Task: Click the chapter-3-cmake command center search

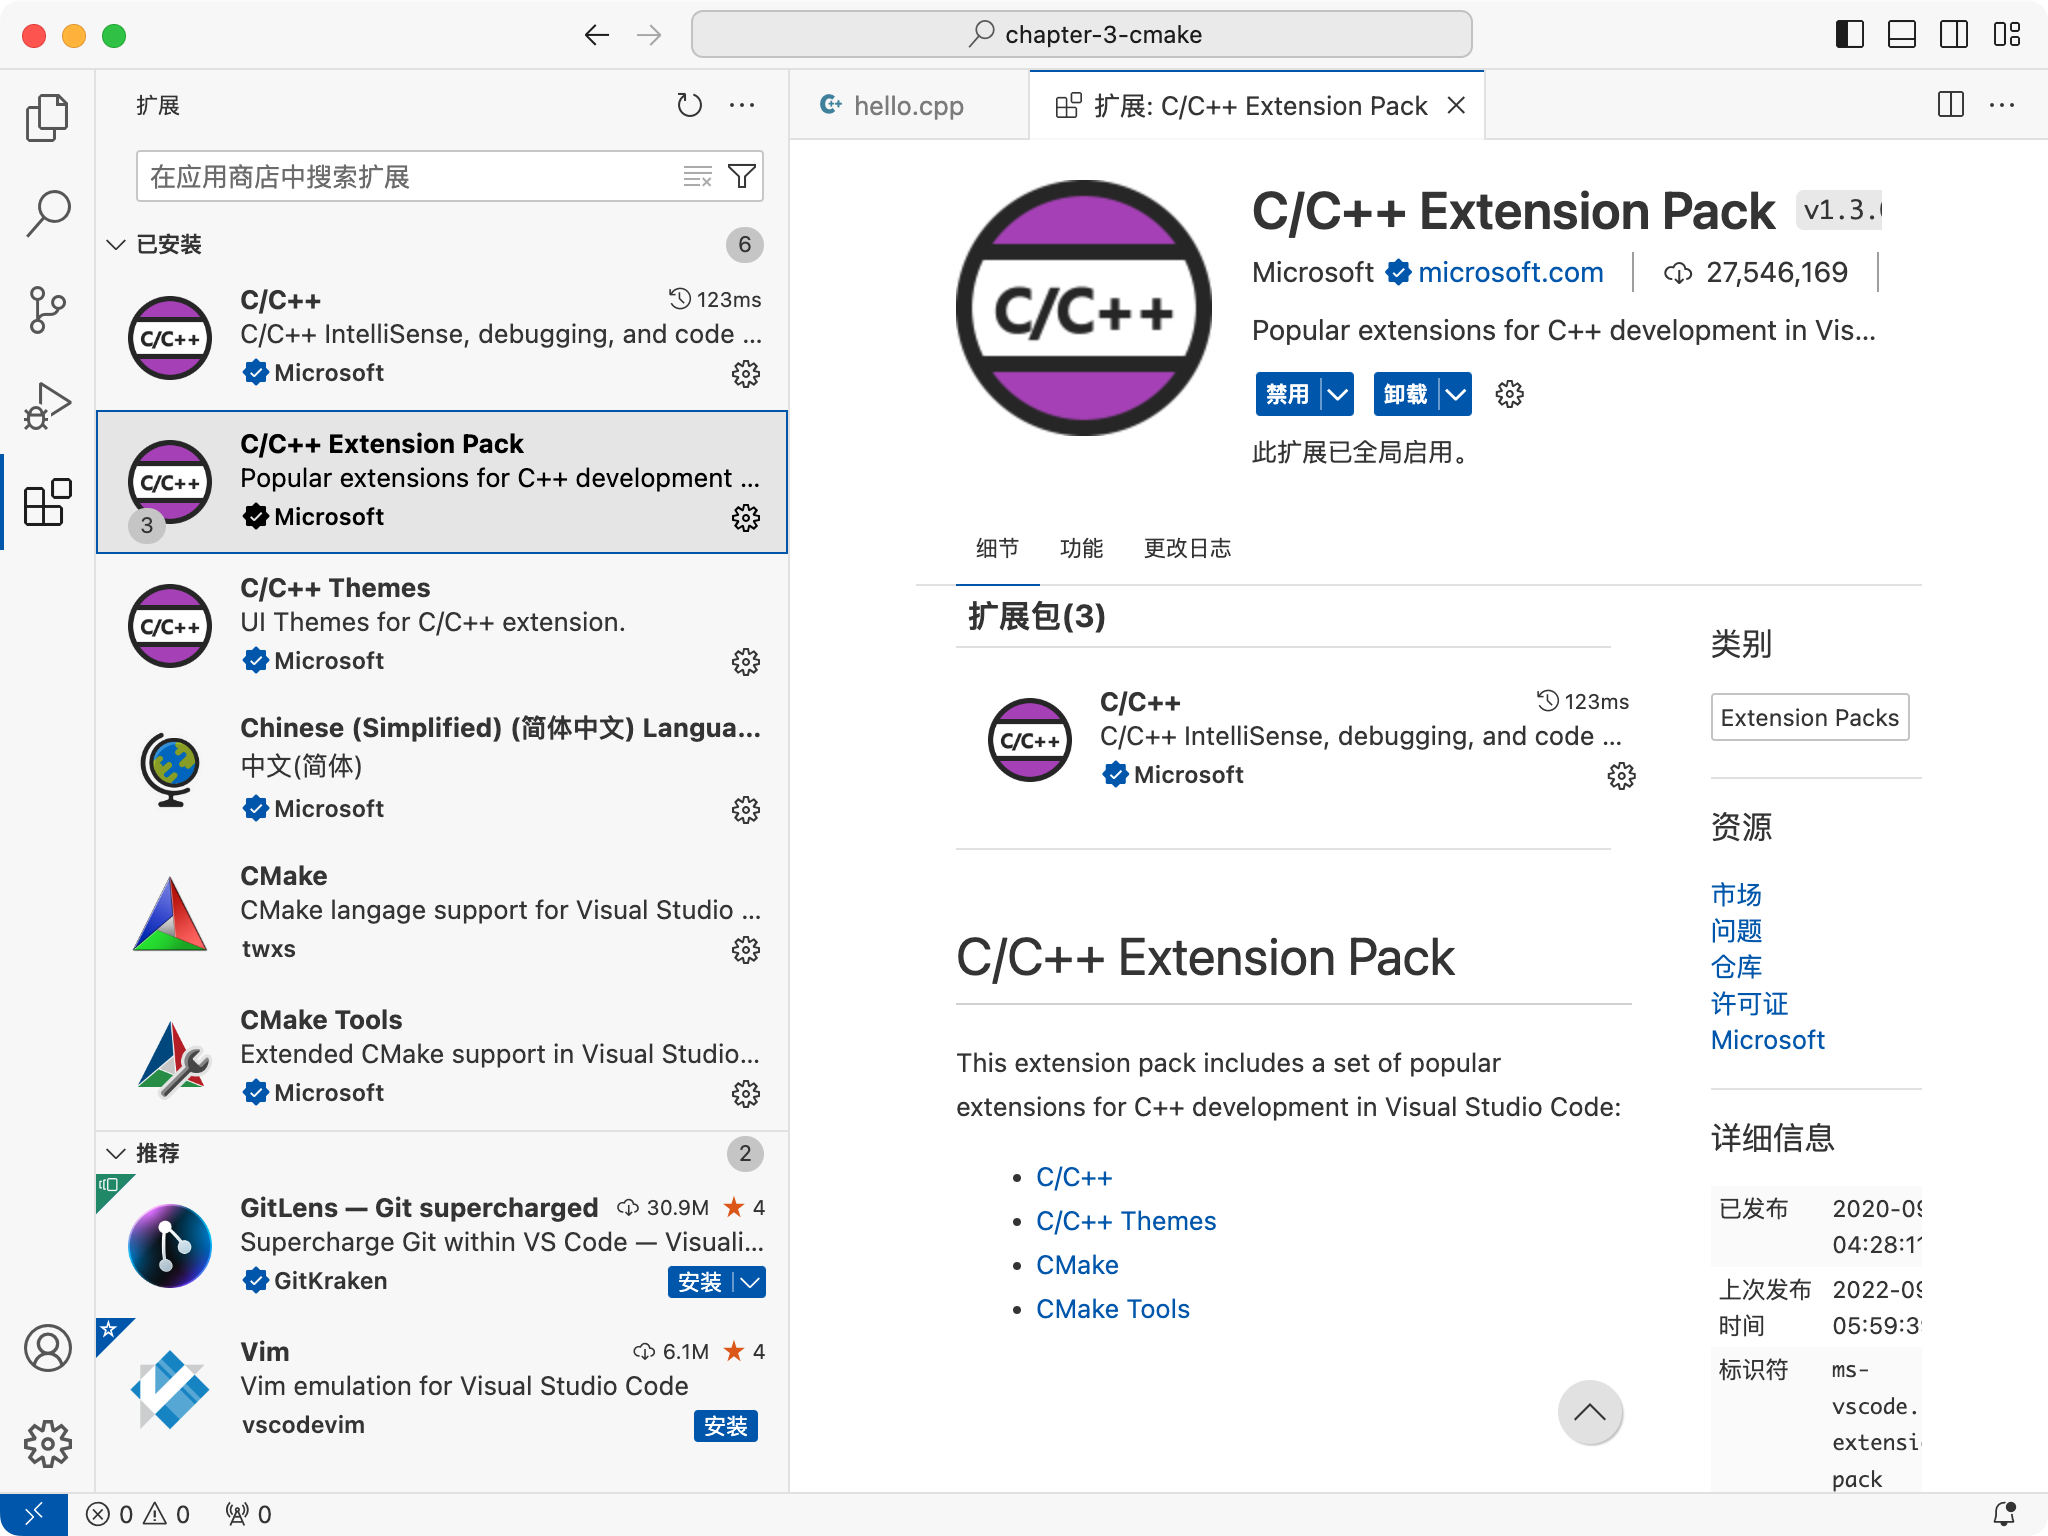Action: [1082, 35]
